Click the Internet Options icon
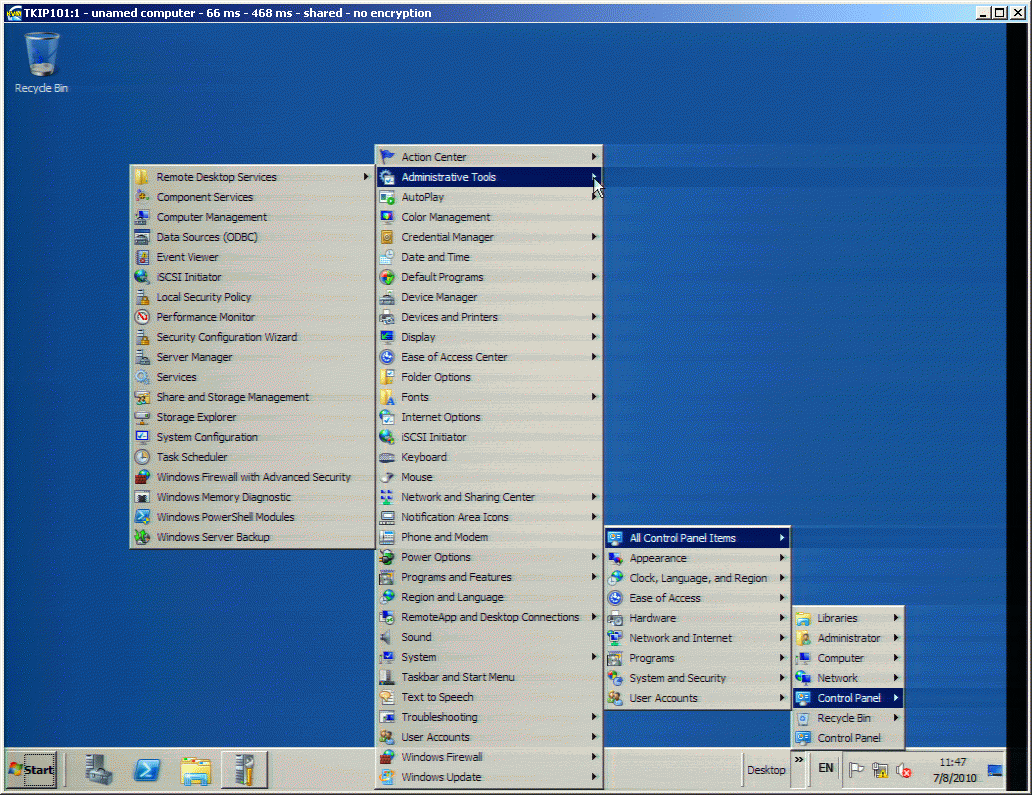The width and height of the screenshot is (1032, 795). 387,417
